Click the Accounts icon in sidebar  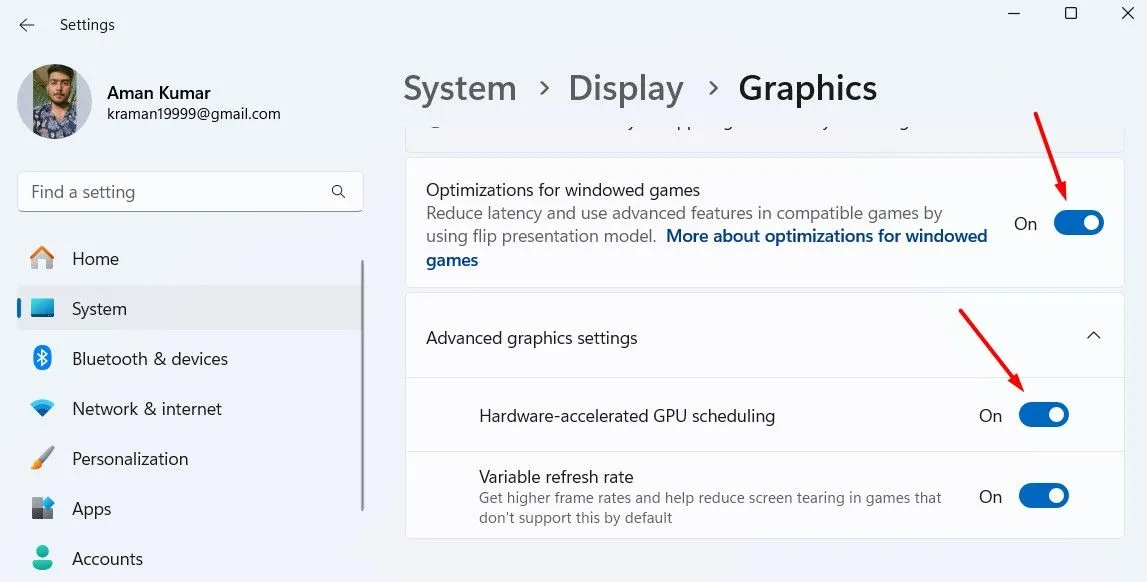tap(42, 558)
